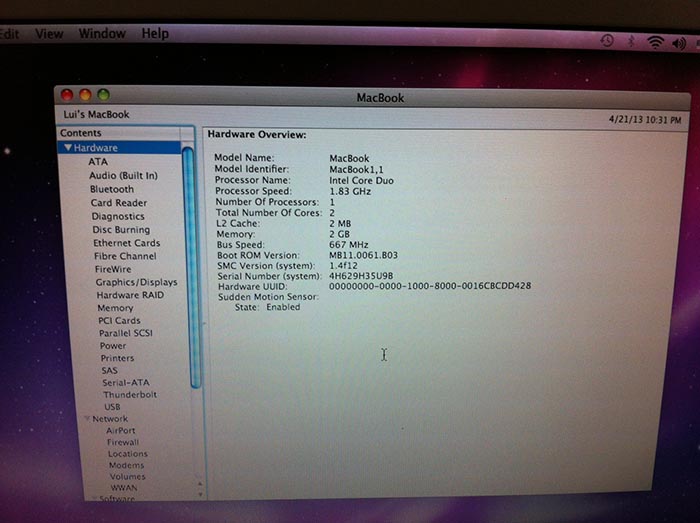The image size is (700, 523).
Task: Select SAS entry
Action: 109,370
